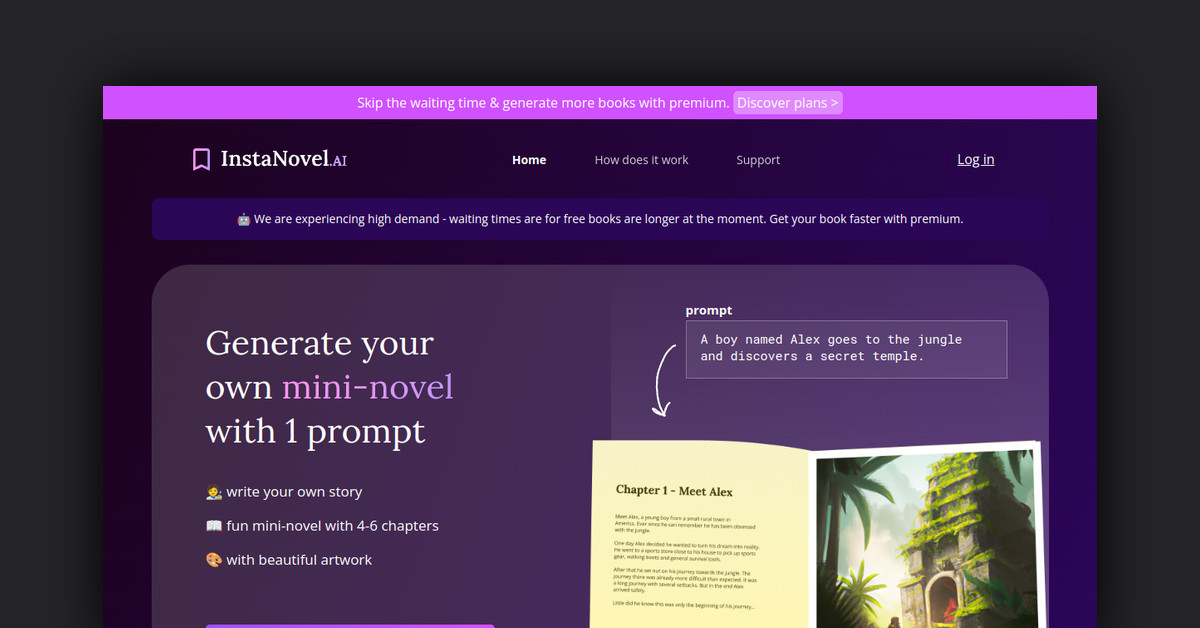
Task: Click the jungle temple artwork image
Action: click(925, 540)
